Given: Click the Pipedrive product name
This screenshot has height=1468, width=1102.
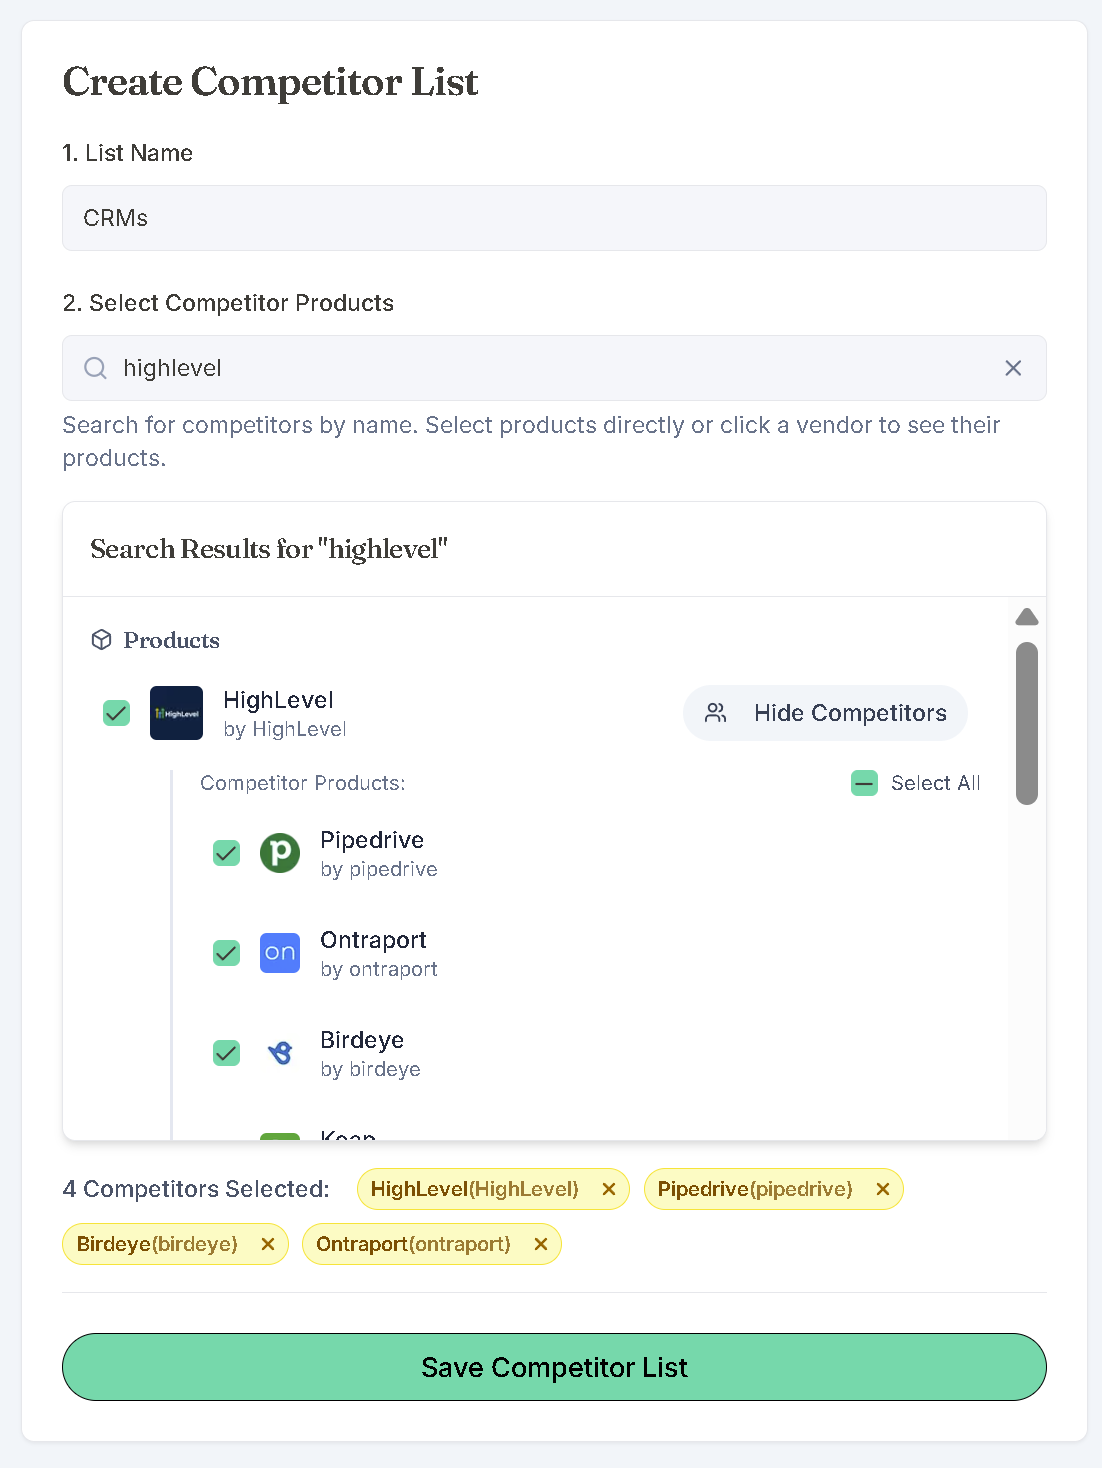Looking at the screenshot, I should click(372, 840).
